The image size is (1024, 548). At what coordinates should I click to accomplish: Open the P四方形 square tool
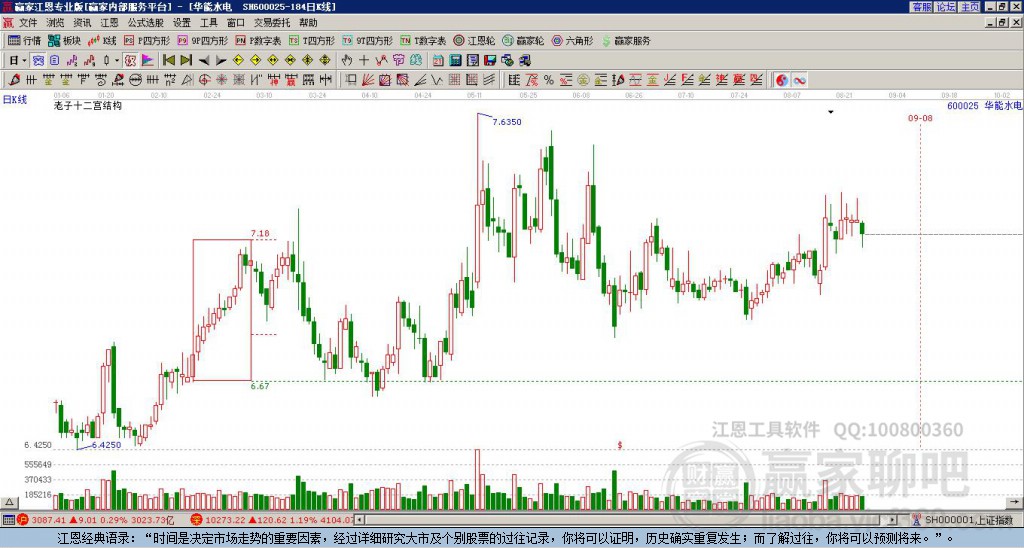click(147, 40)
